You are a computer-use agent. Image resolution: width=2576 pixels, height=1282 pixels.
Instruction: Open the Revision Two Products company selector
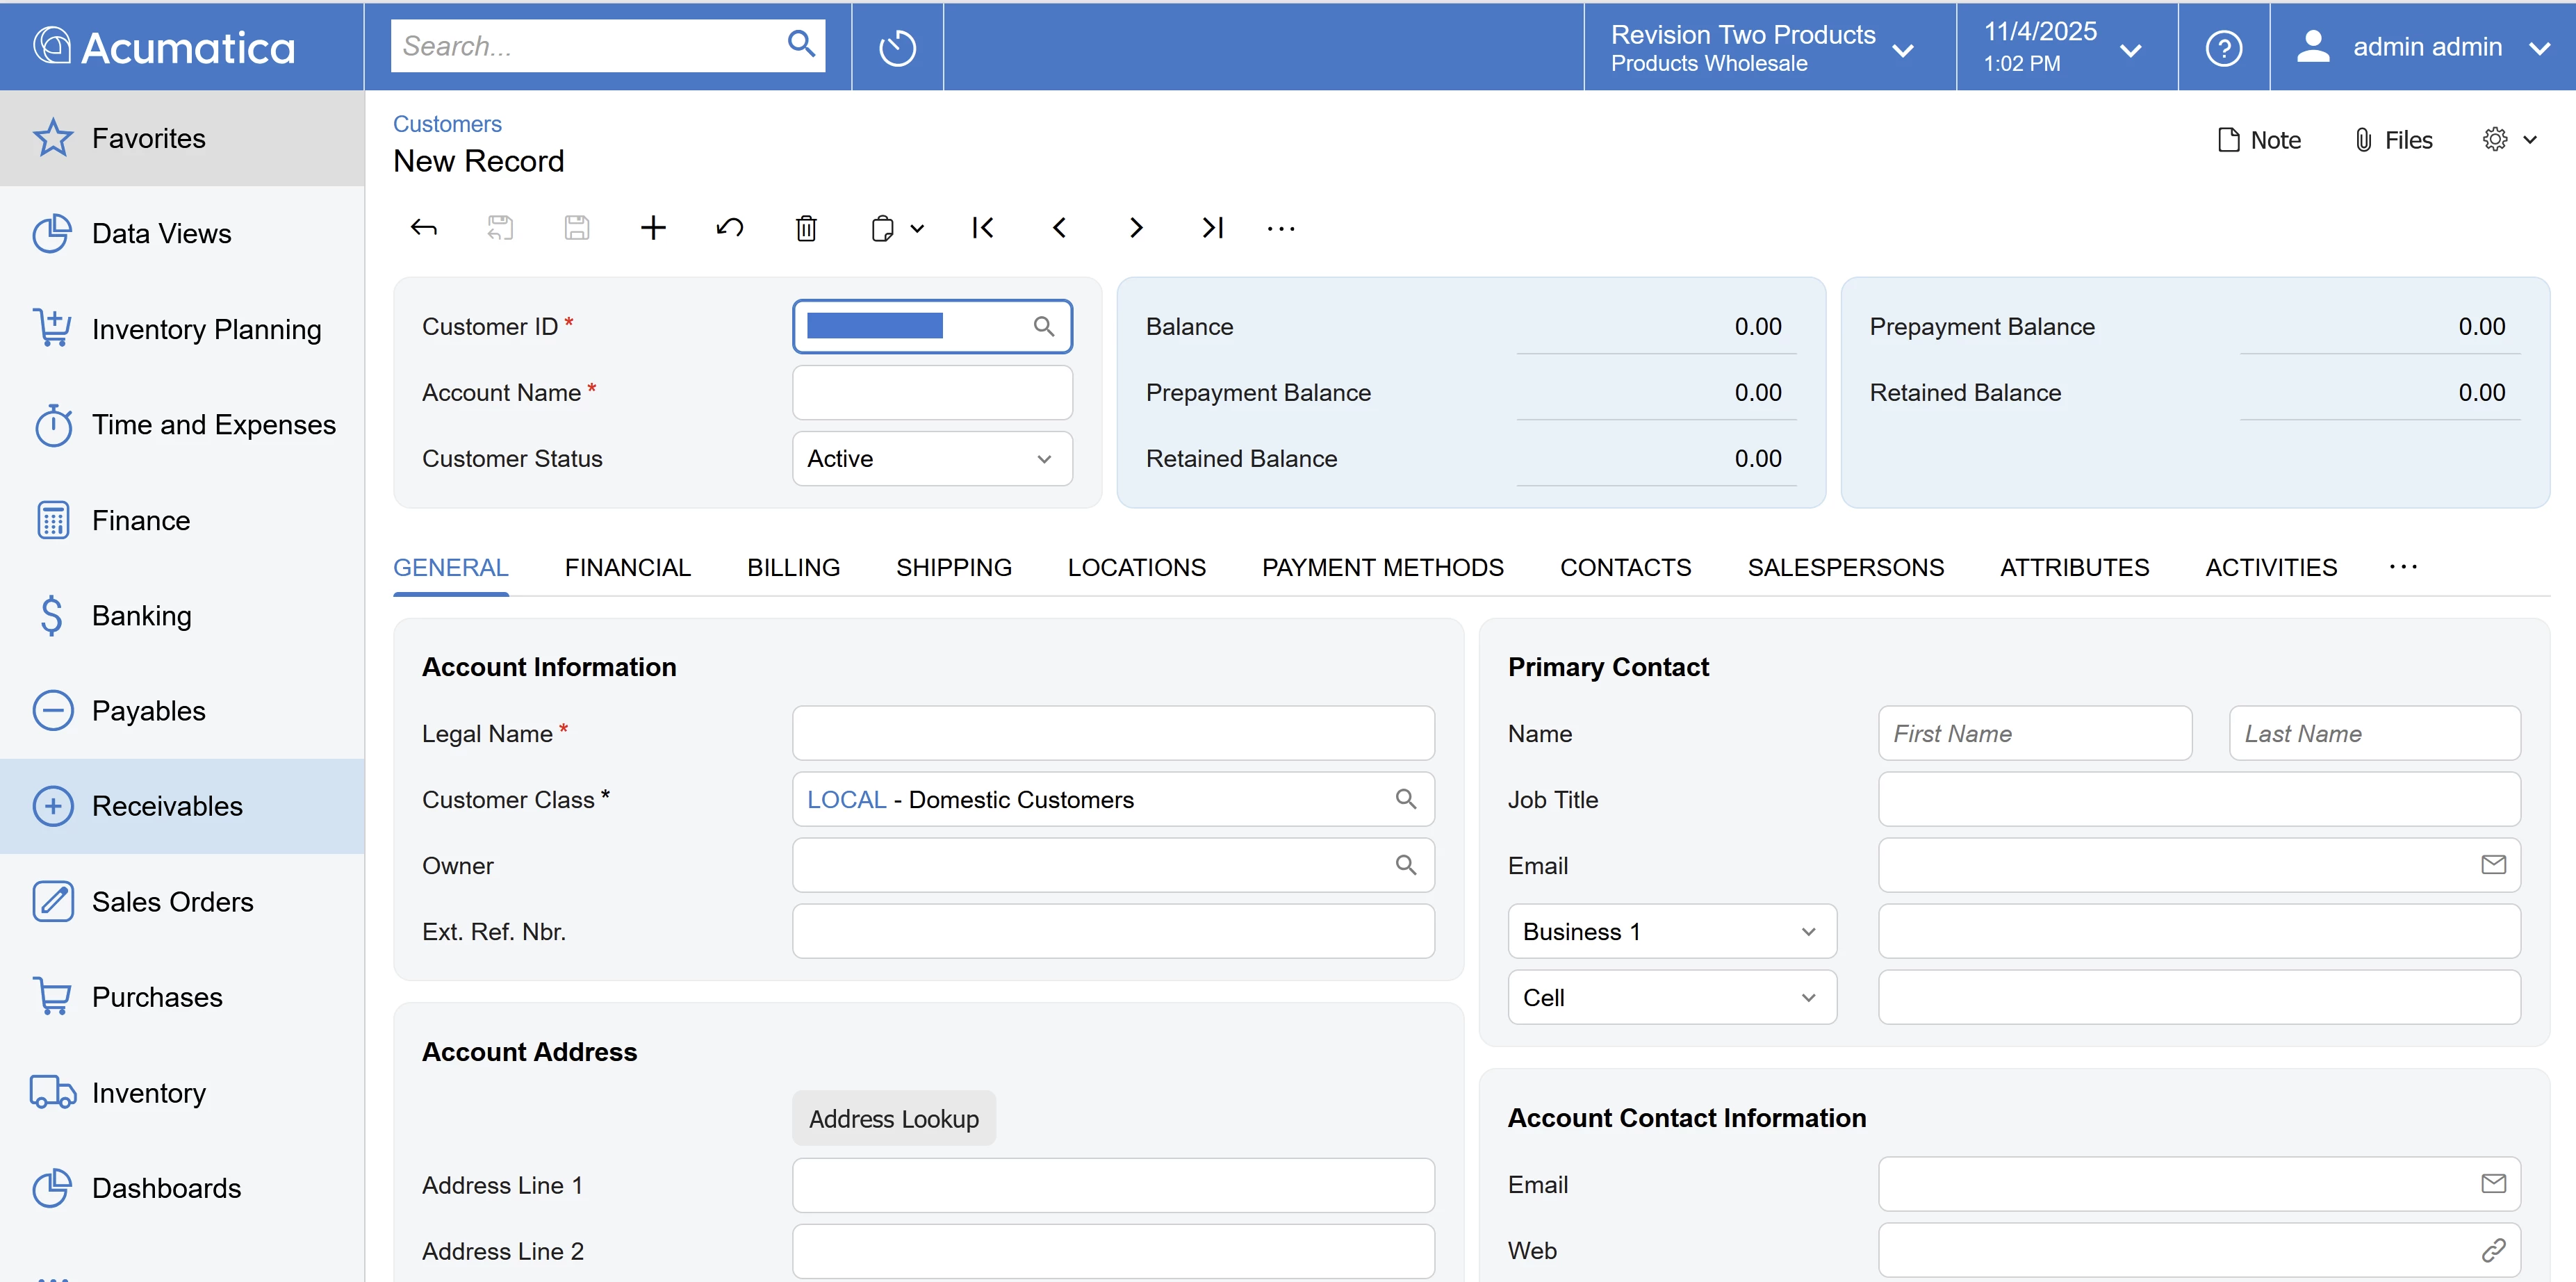click(x=1762, y=48)
